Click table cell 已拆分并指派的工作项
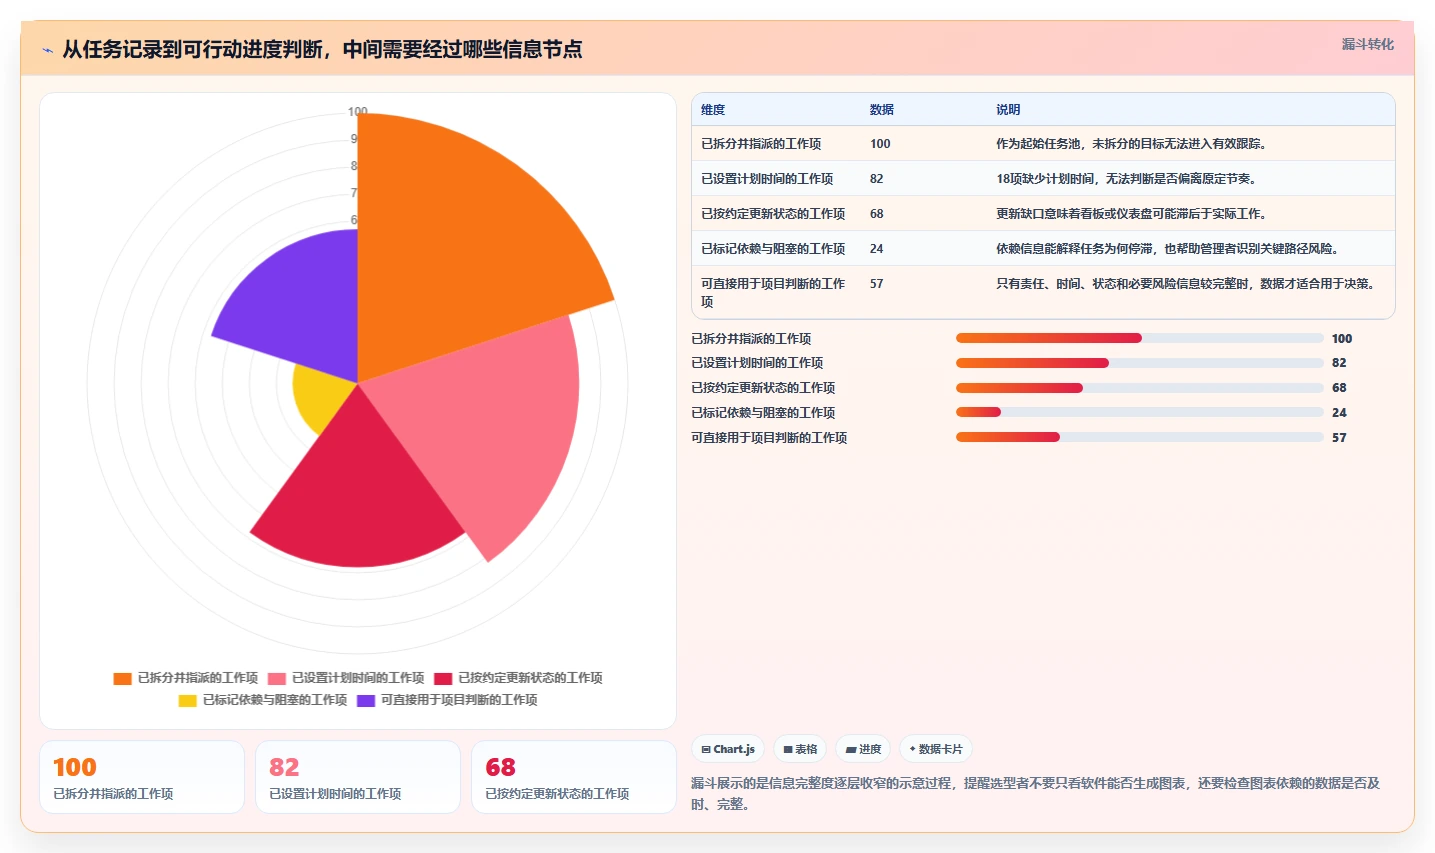This screenshot has width=1435, height=853. coord(761,144)
